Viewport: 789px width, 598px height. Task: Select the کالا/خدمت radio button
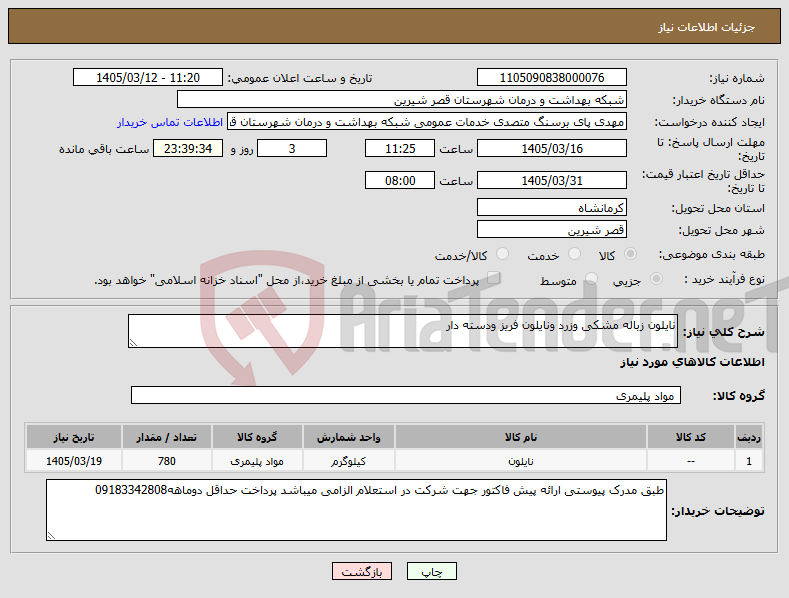(x=502, y=254)
